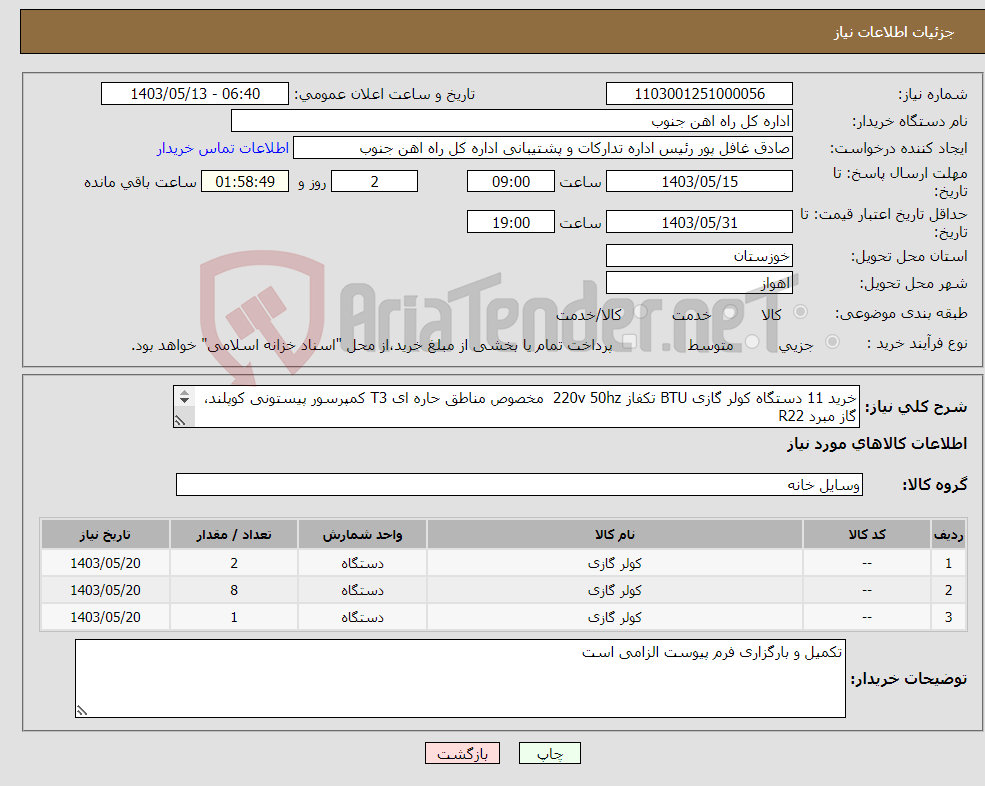Click the کد کالا column header
The image size is (985, 786).
click(867, 534)
